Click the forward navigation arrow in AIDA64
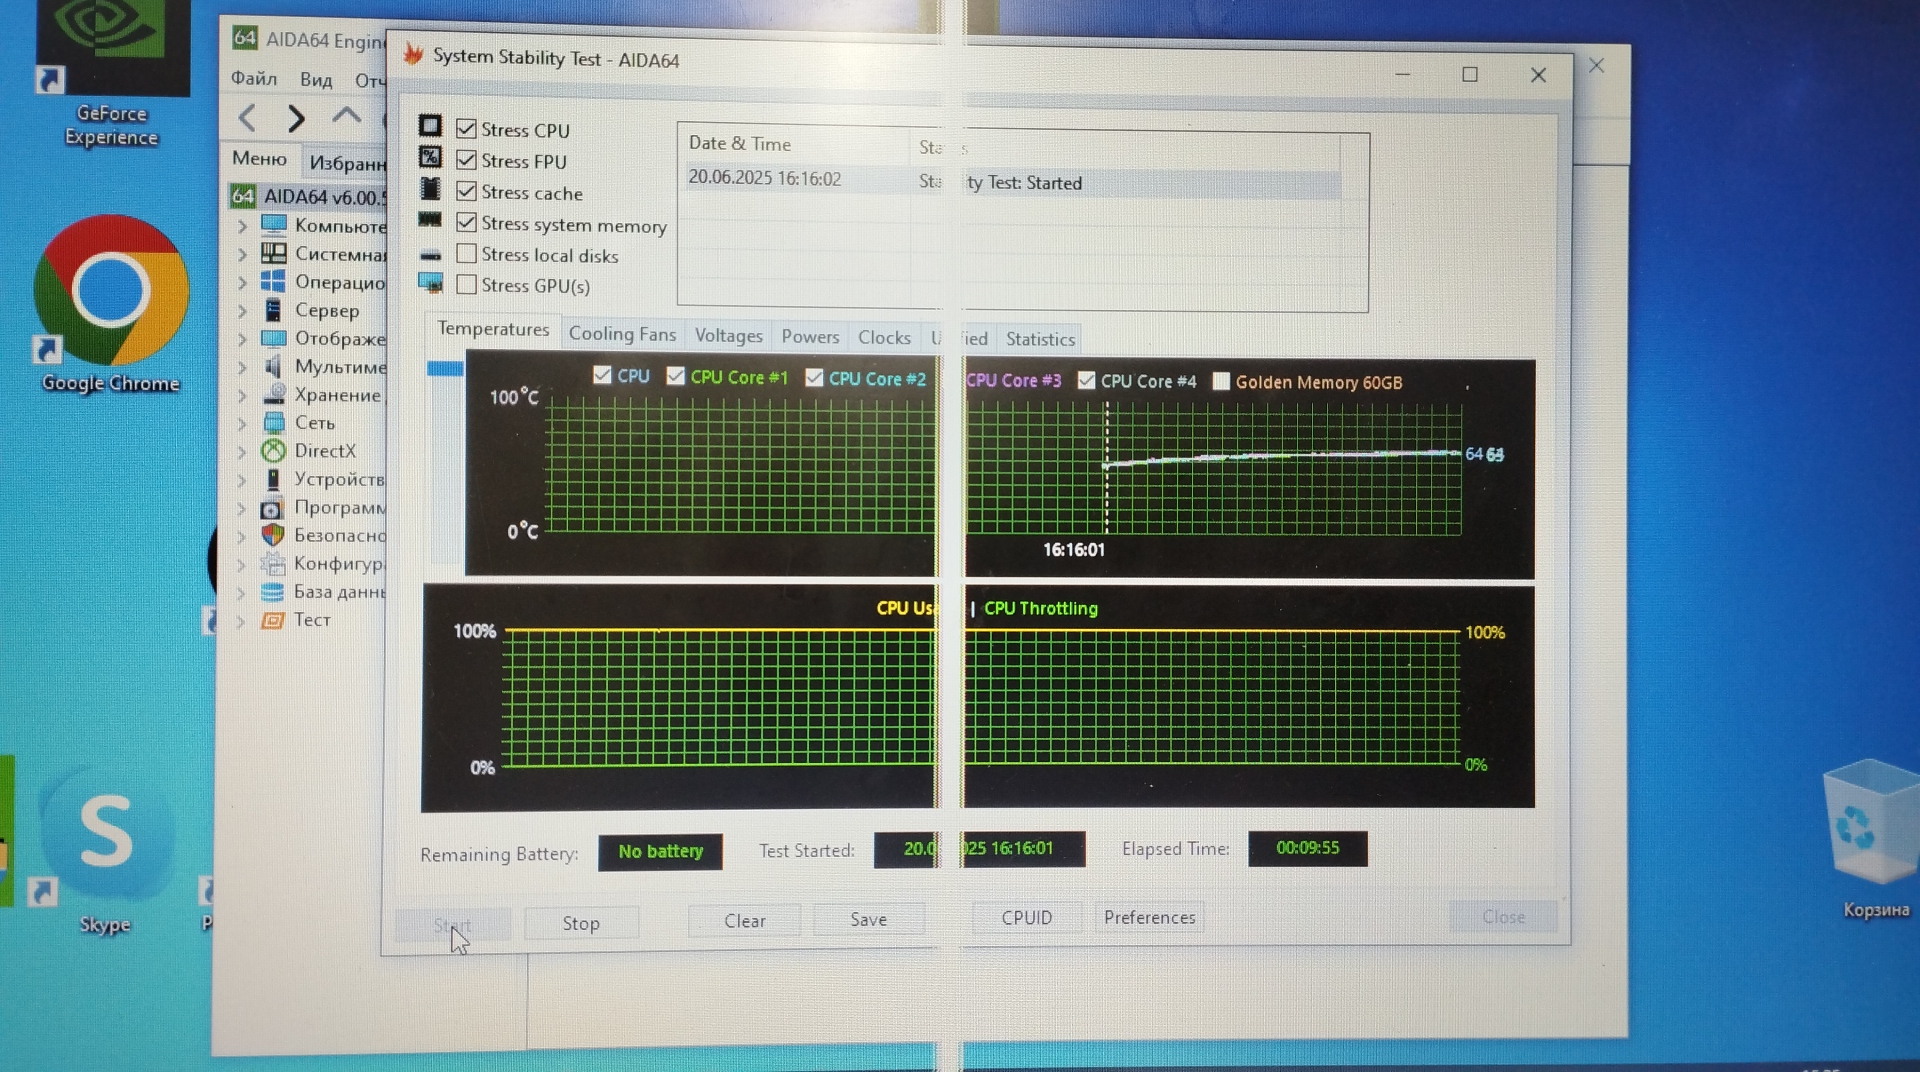Image resolution: width=1920 pixels, height=1072 pixels. point(296,118)
